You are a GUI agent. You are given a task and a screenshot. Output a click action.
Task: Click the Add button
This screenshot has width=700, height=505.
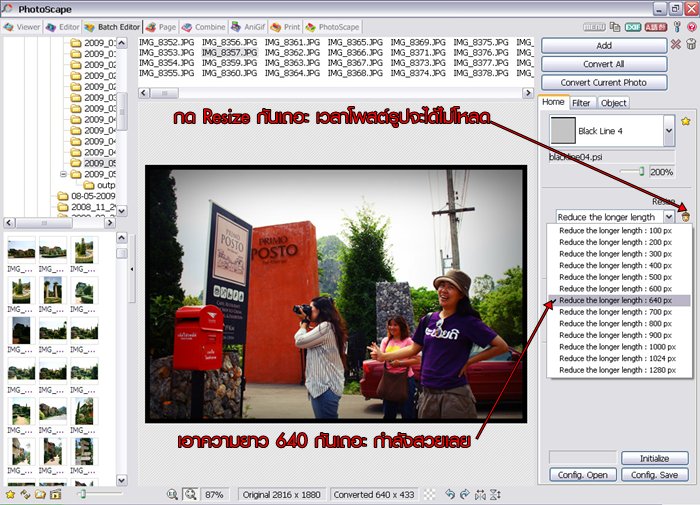click(x=604, y=46)
